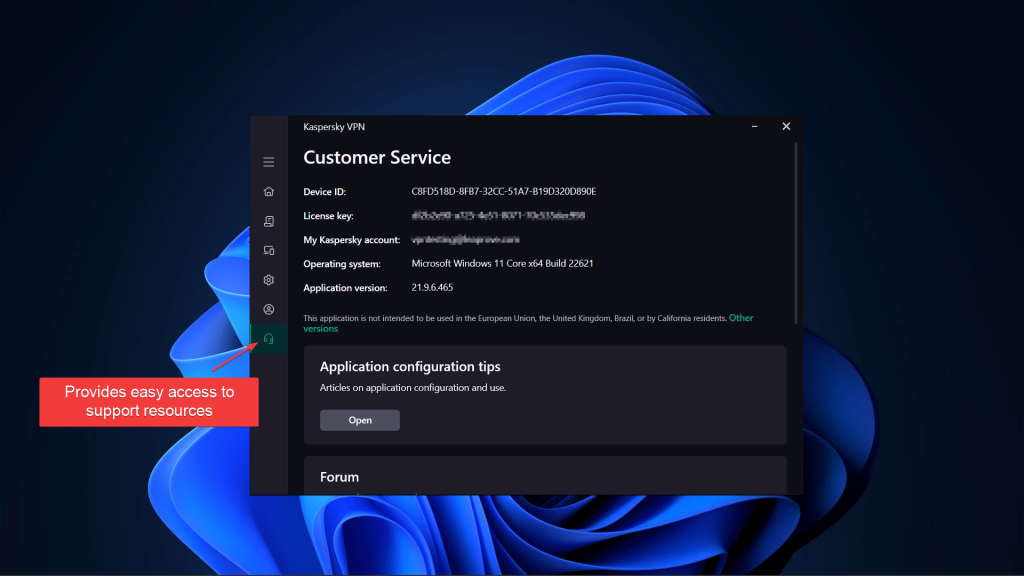Open the Settings gear icon

pos(268,280)
